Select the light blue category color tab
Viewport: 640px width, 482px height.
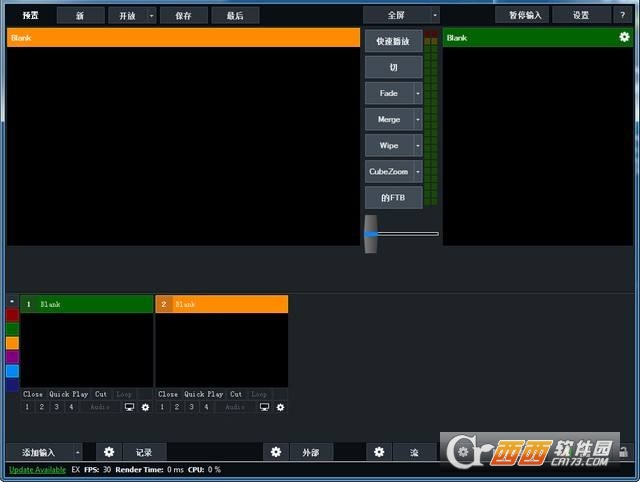12,371
